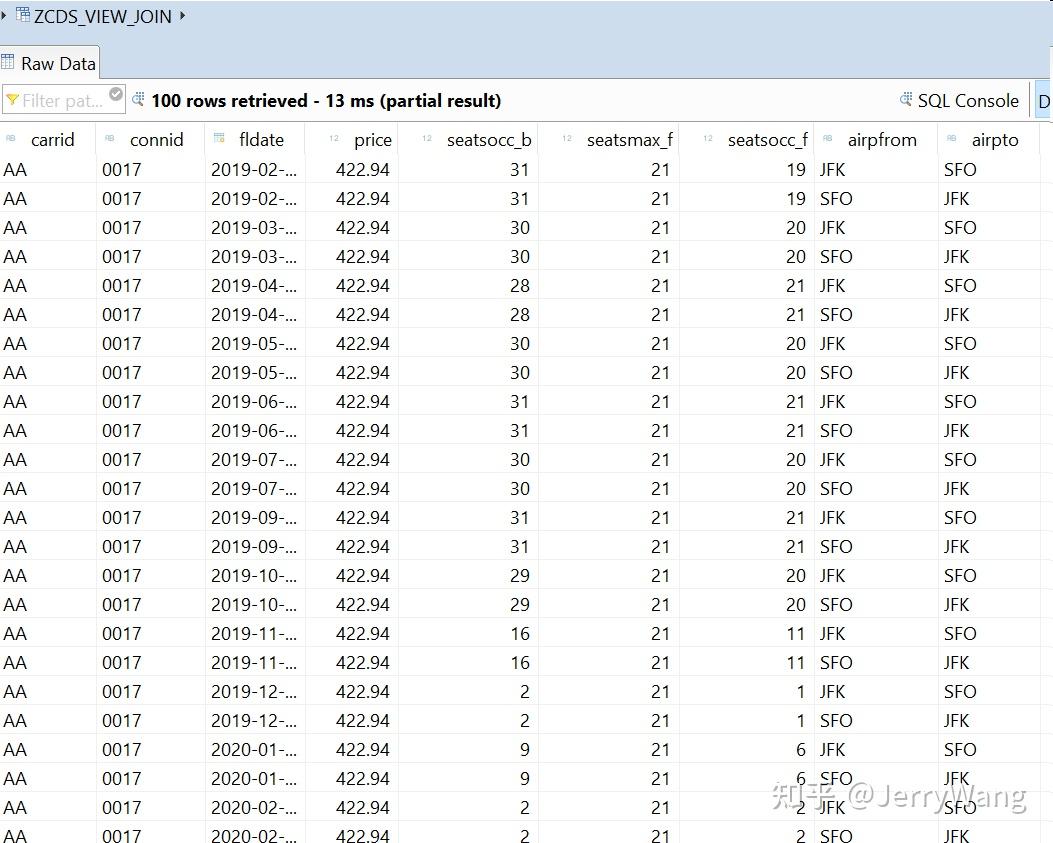Sort by the fldate column header

coord(263,139)
